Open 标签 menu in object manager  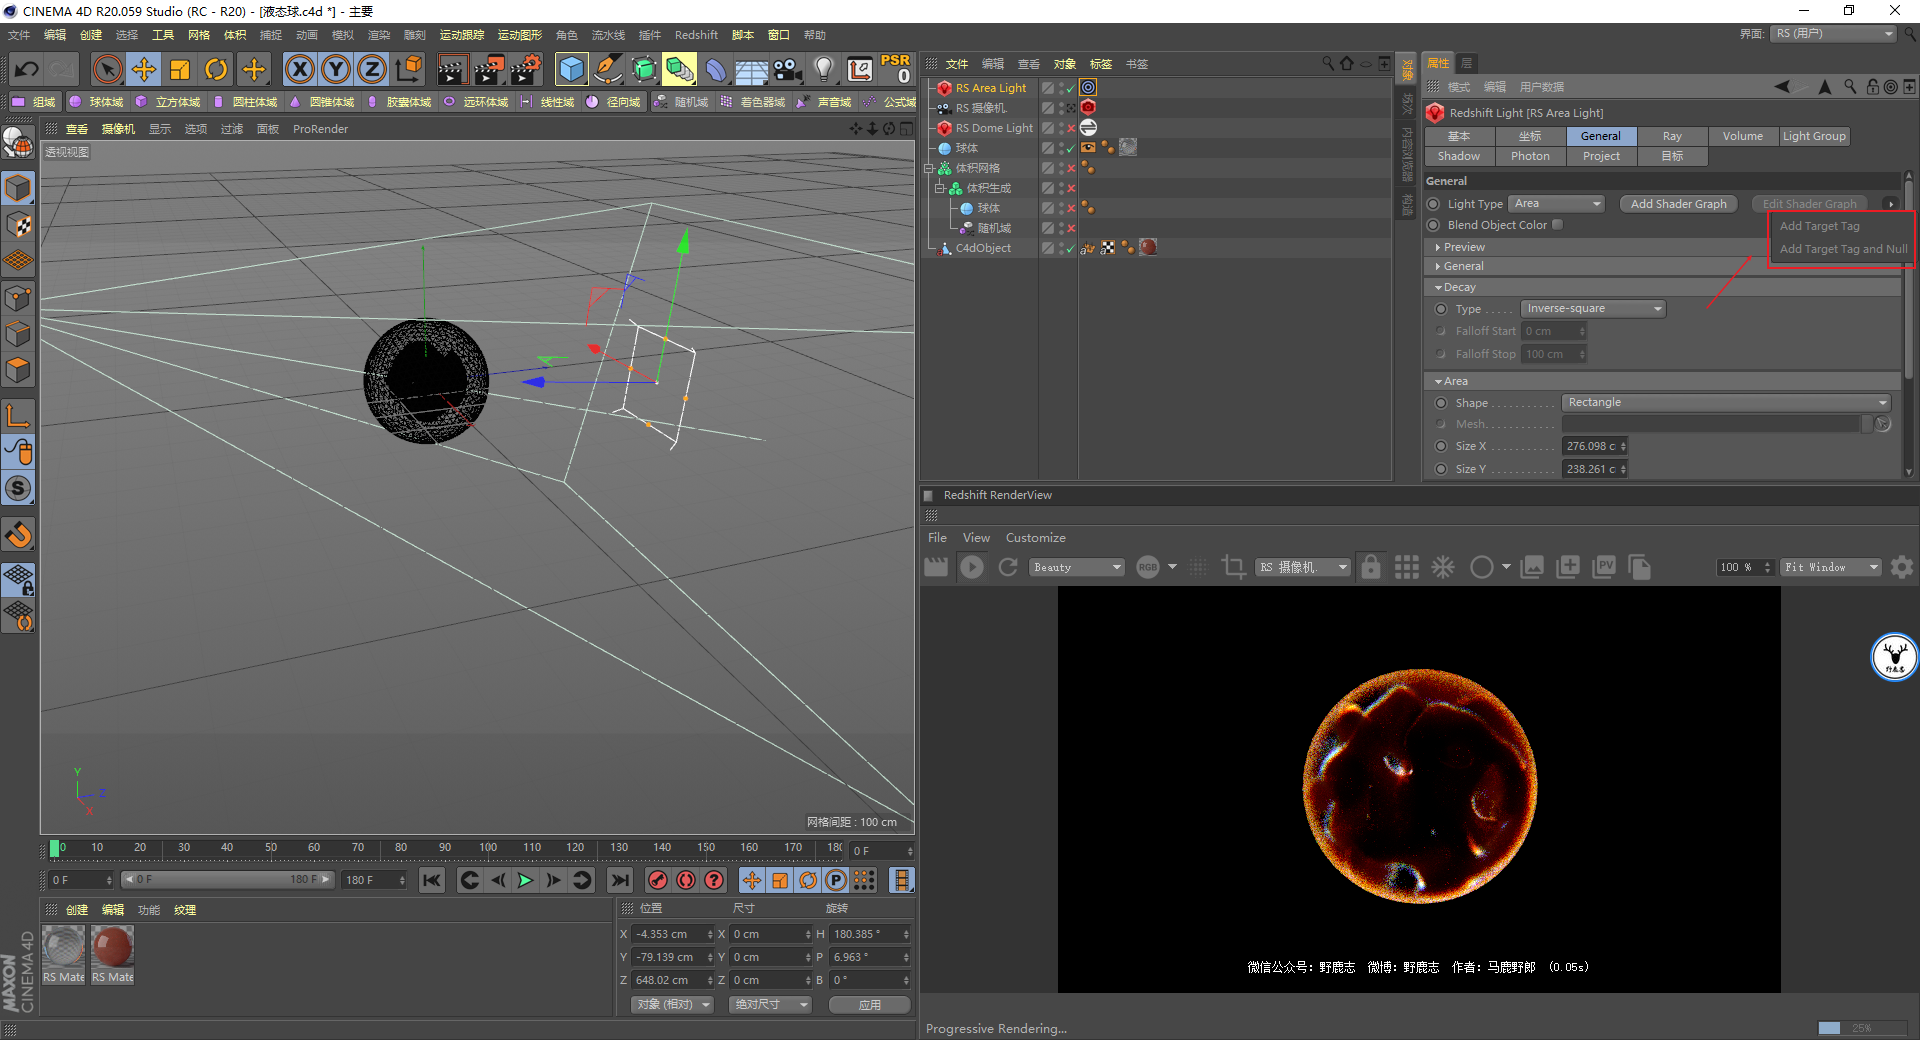pos(1101,64)
